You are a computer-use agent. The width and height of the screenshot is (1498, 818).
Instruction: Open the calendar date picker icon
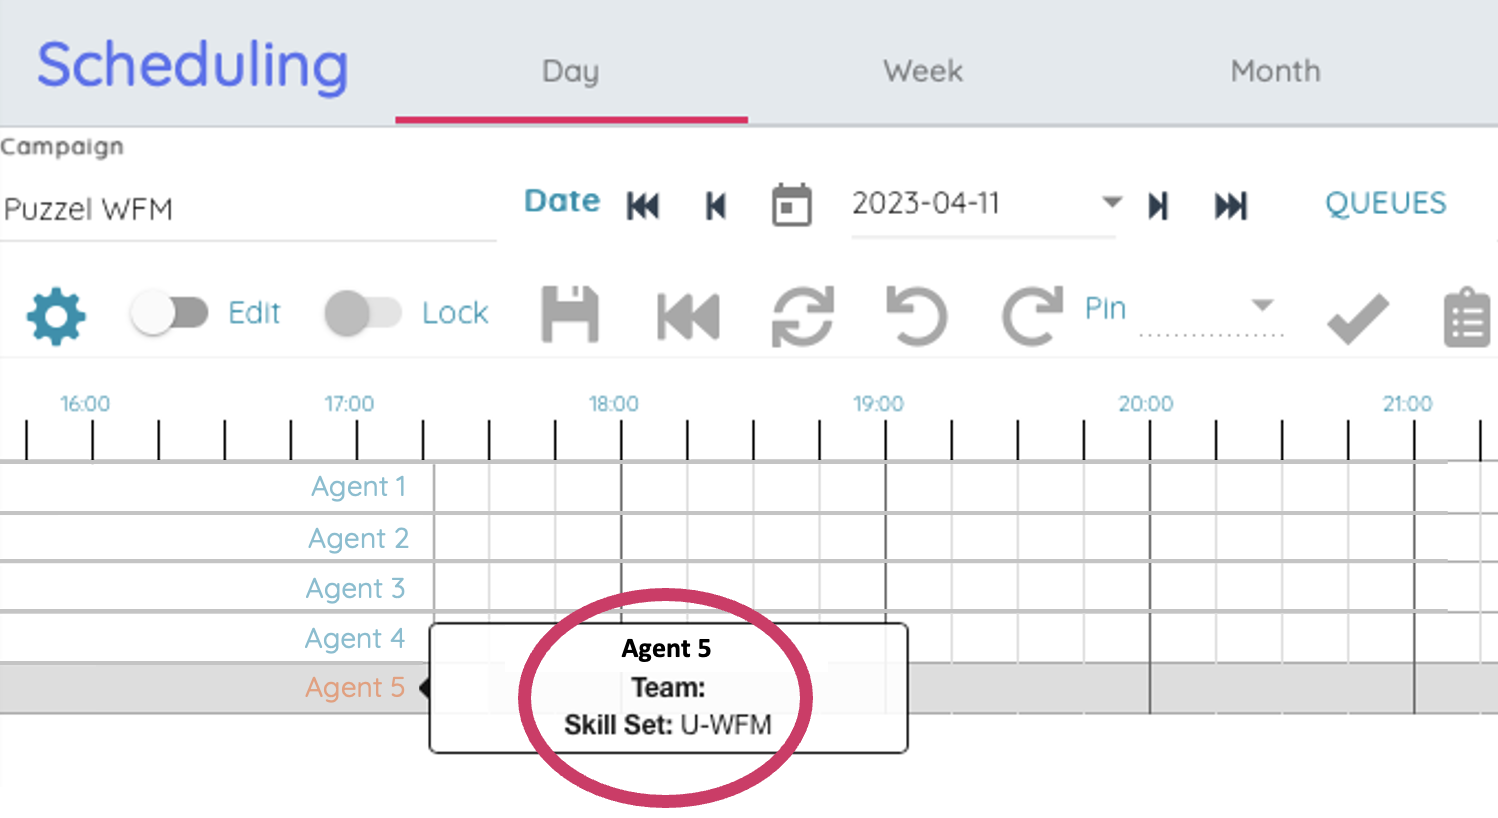791,206
